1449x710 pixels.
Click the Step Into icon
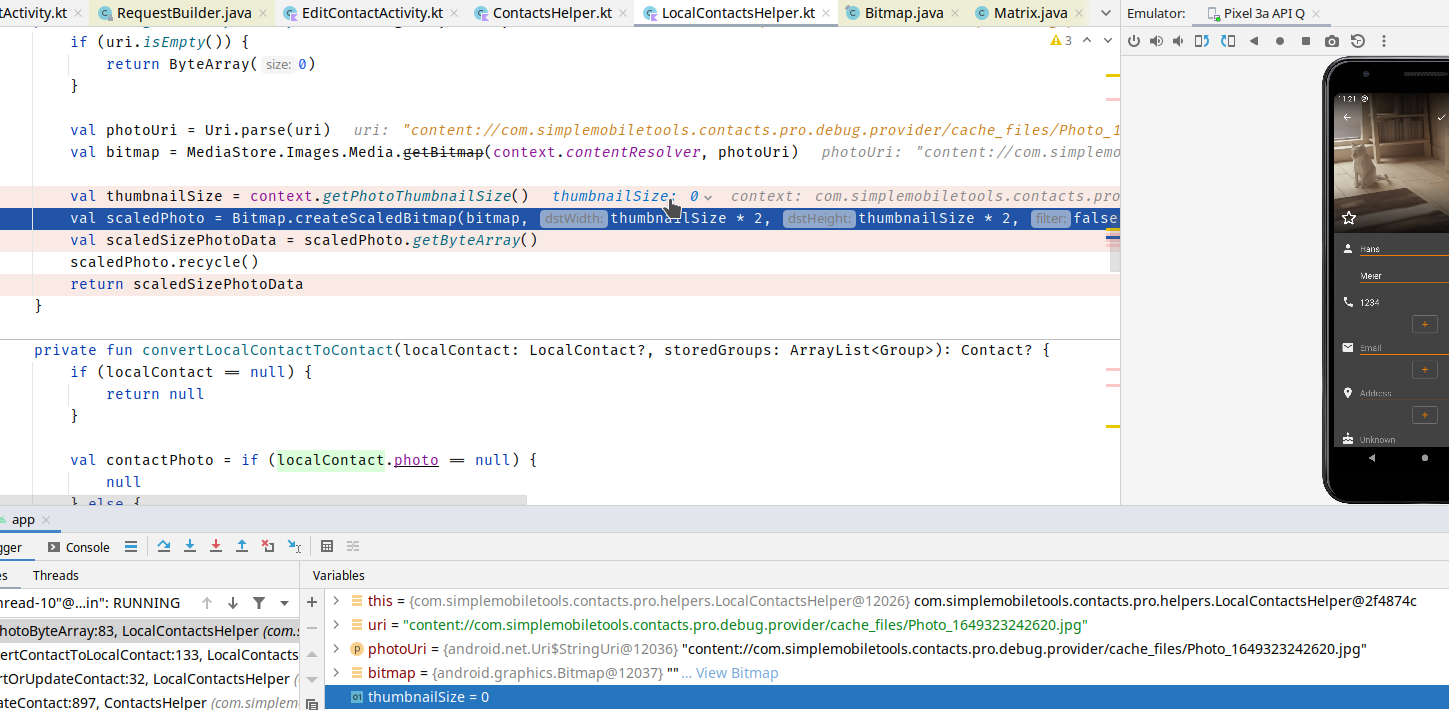190,546
